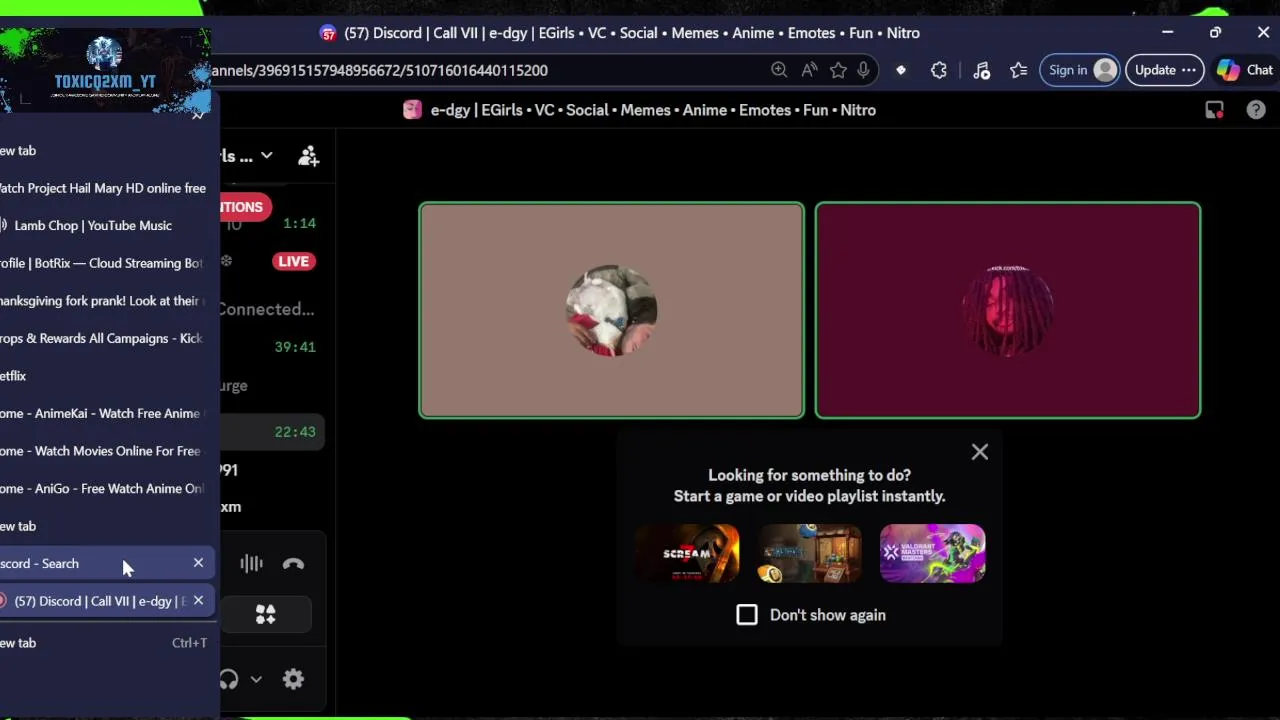1280x720 pixels.
Task: Open the Discord help question mark icon
Action: [1256, 110]
